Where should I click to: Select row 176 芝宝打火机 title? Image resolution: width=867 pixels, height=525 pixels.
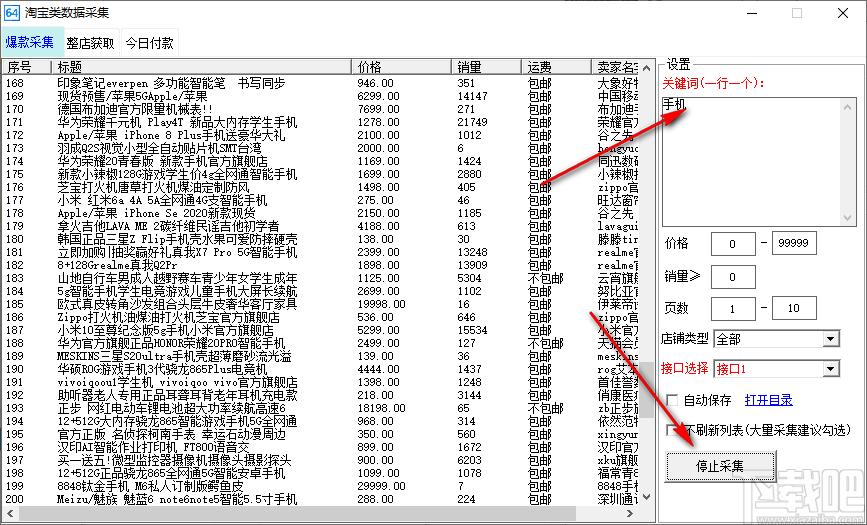point(154,187)
